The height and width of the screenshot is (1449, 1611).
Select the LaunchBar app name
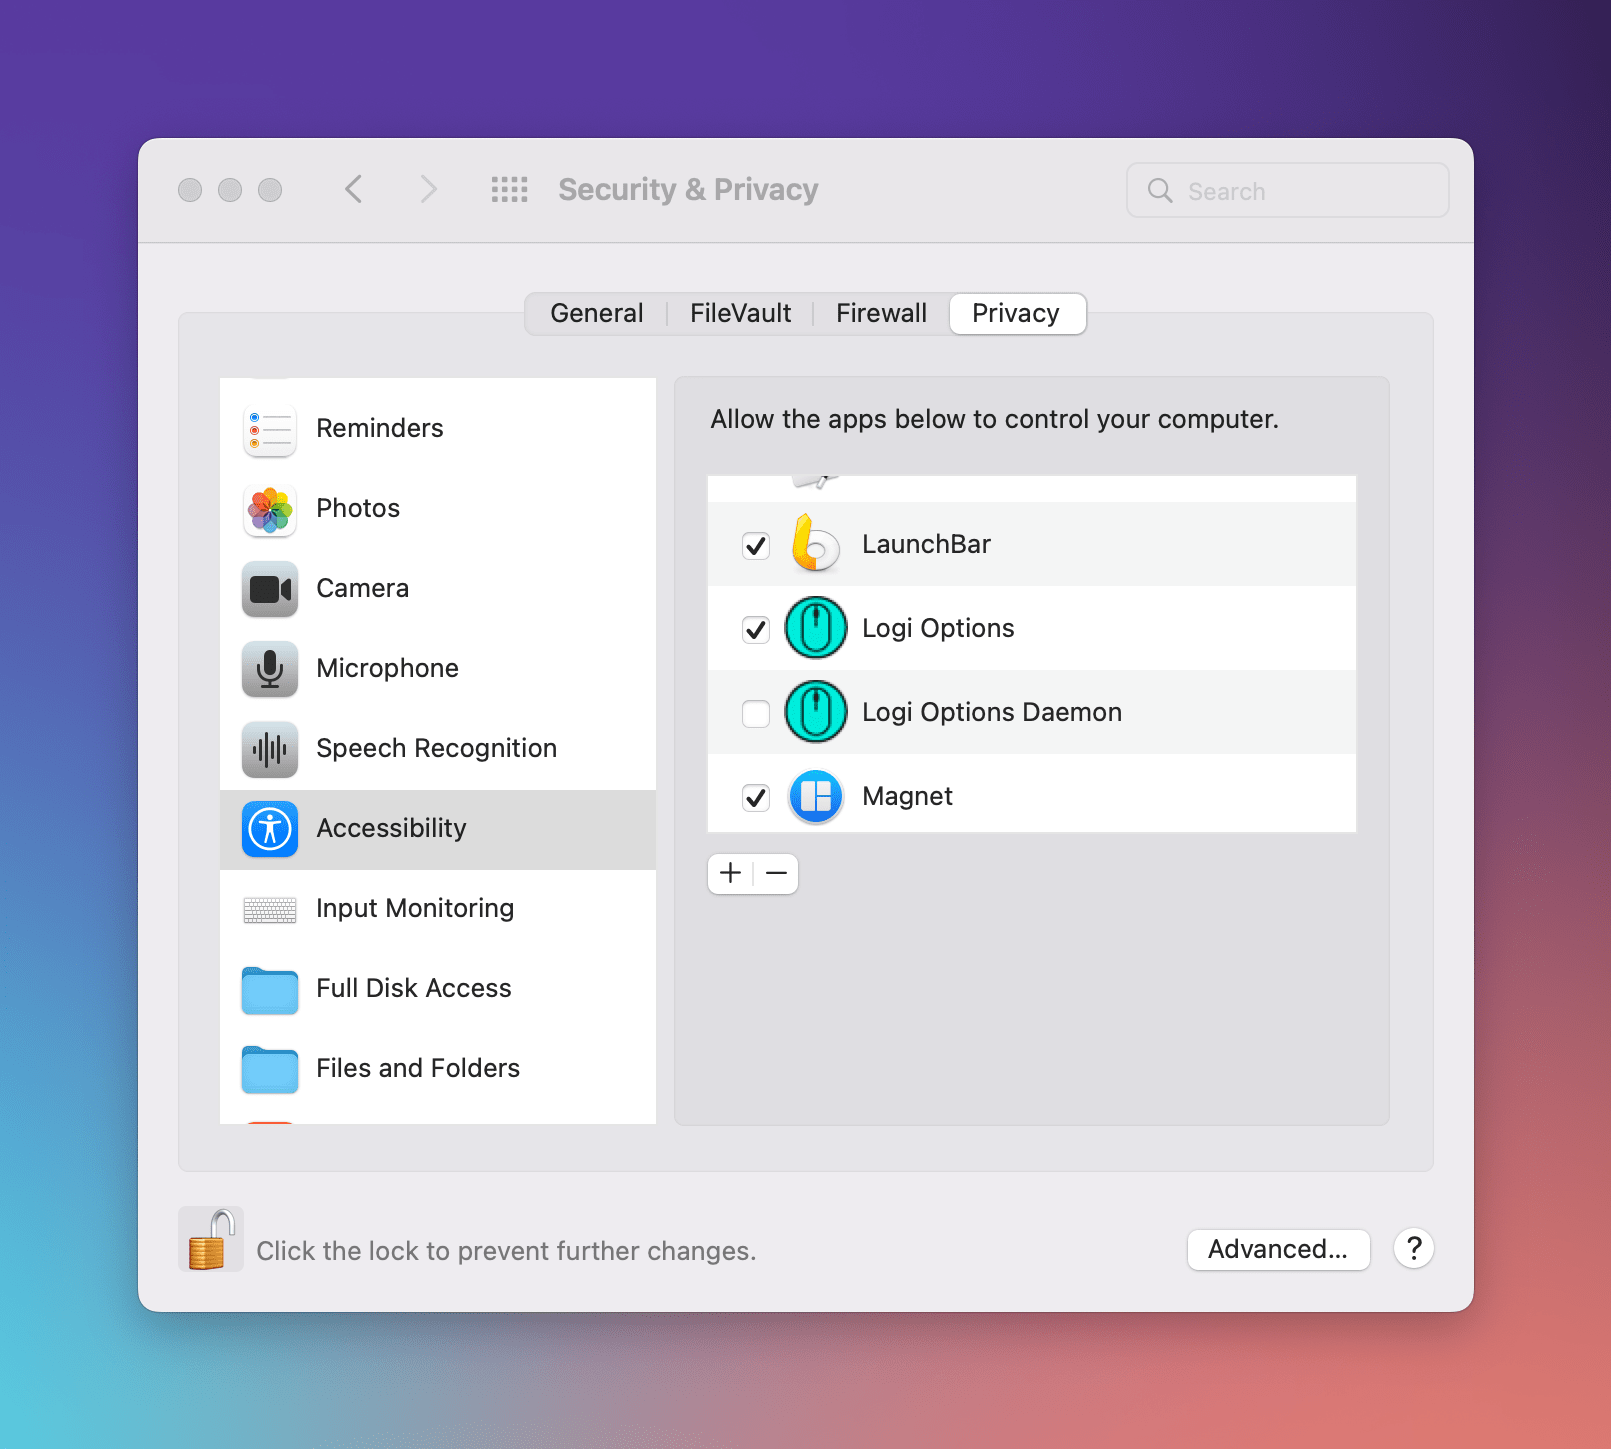pos(926,544)
